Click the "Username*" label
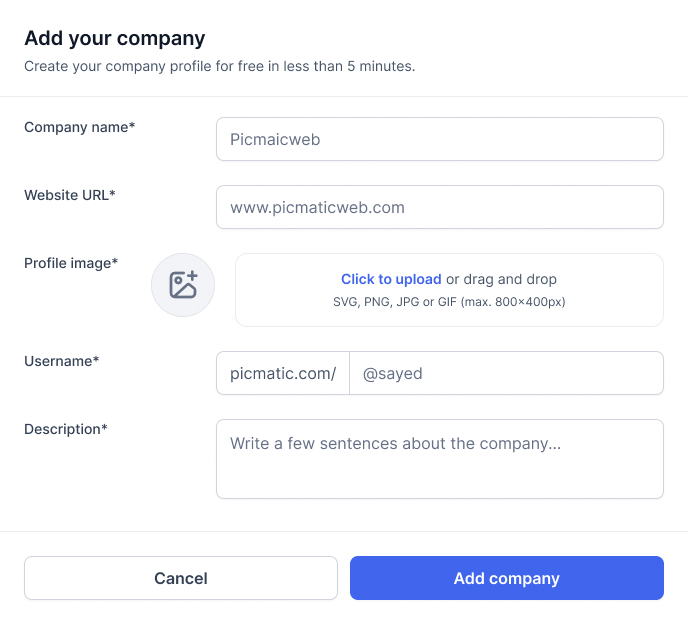Screen dimensions: 688x624 tap(61, 361)
